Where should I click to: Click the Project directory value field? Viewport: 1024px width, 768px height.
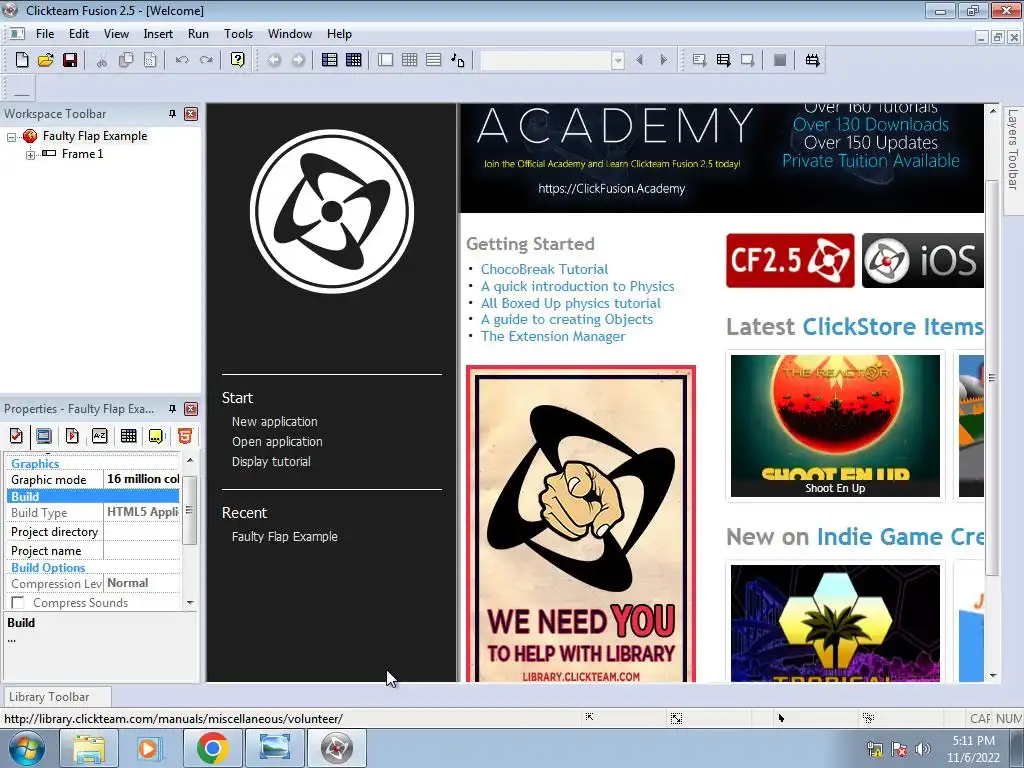click(142, 532)
